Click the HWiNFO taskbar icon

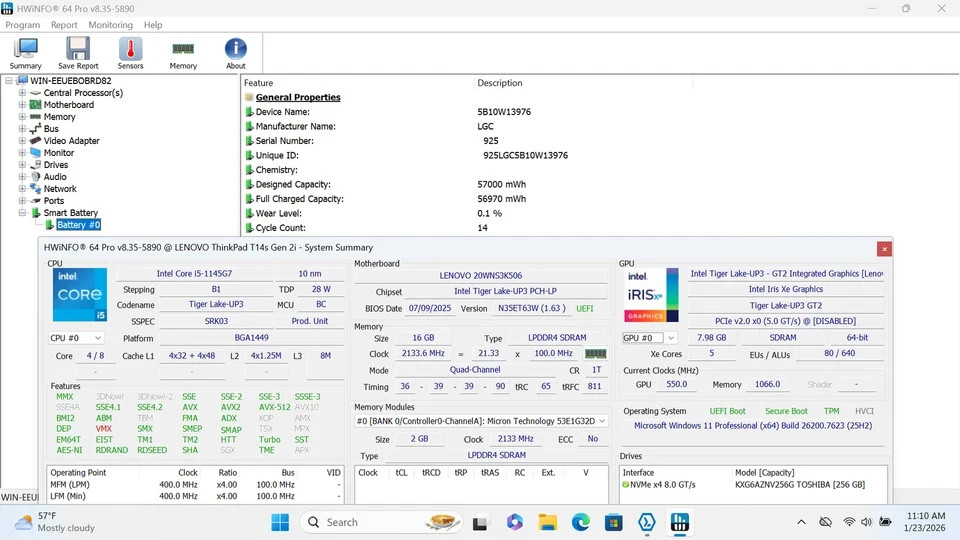tap(680, 522)
